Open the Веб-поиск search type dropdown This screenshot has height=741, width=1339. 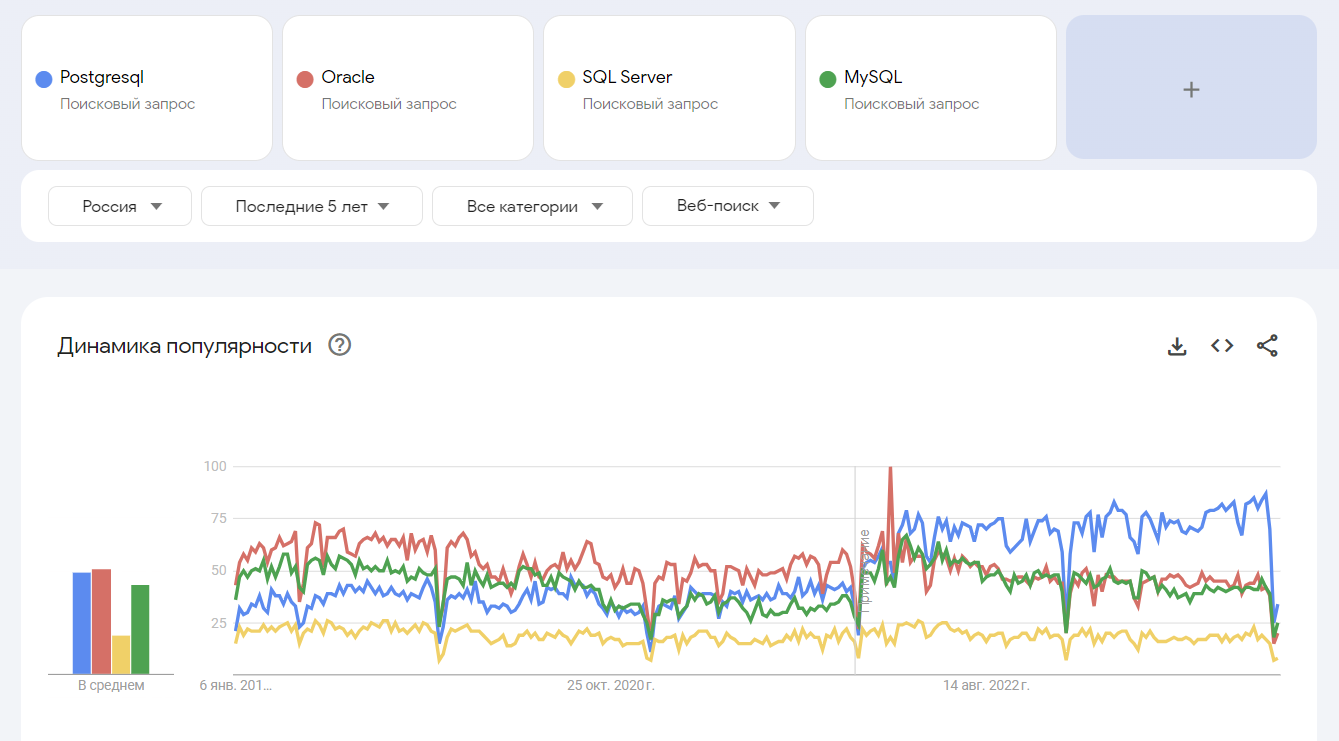click(x=727, y=206)
